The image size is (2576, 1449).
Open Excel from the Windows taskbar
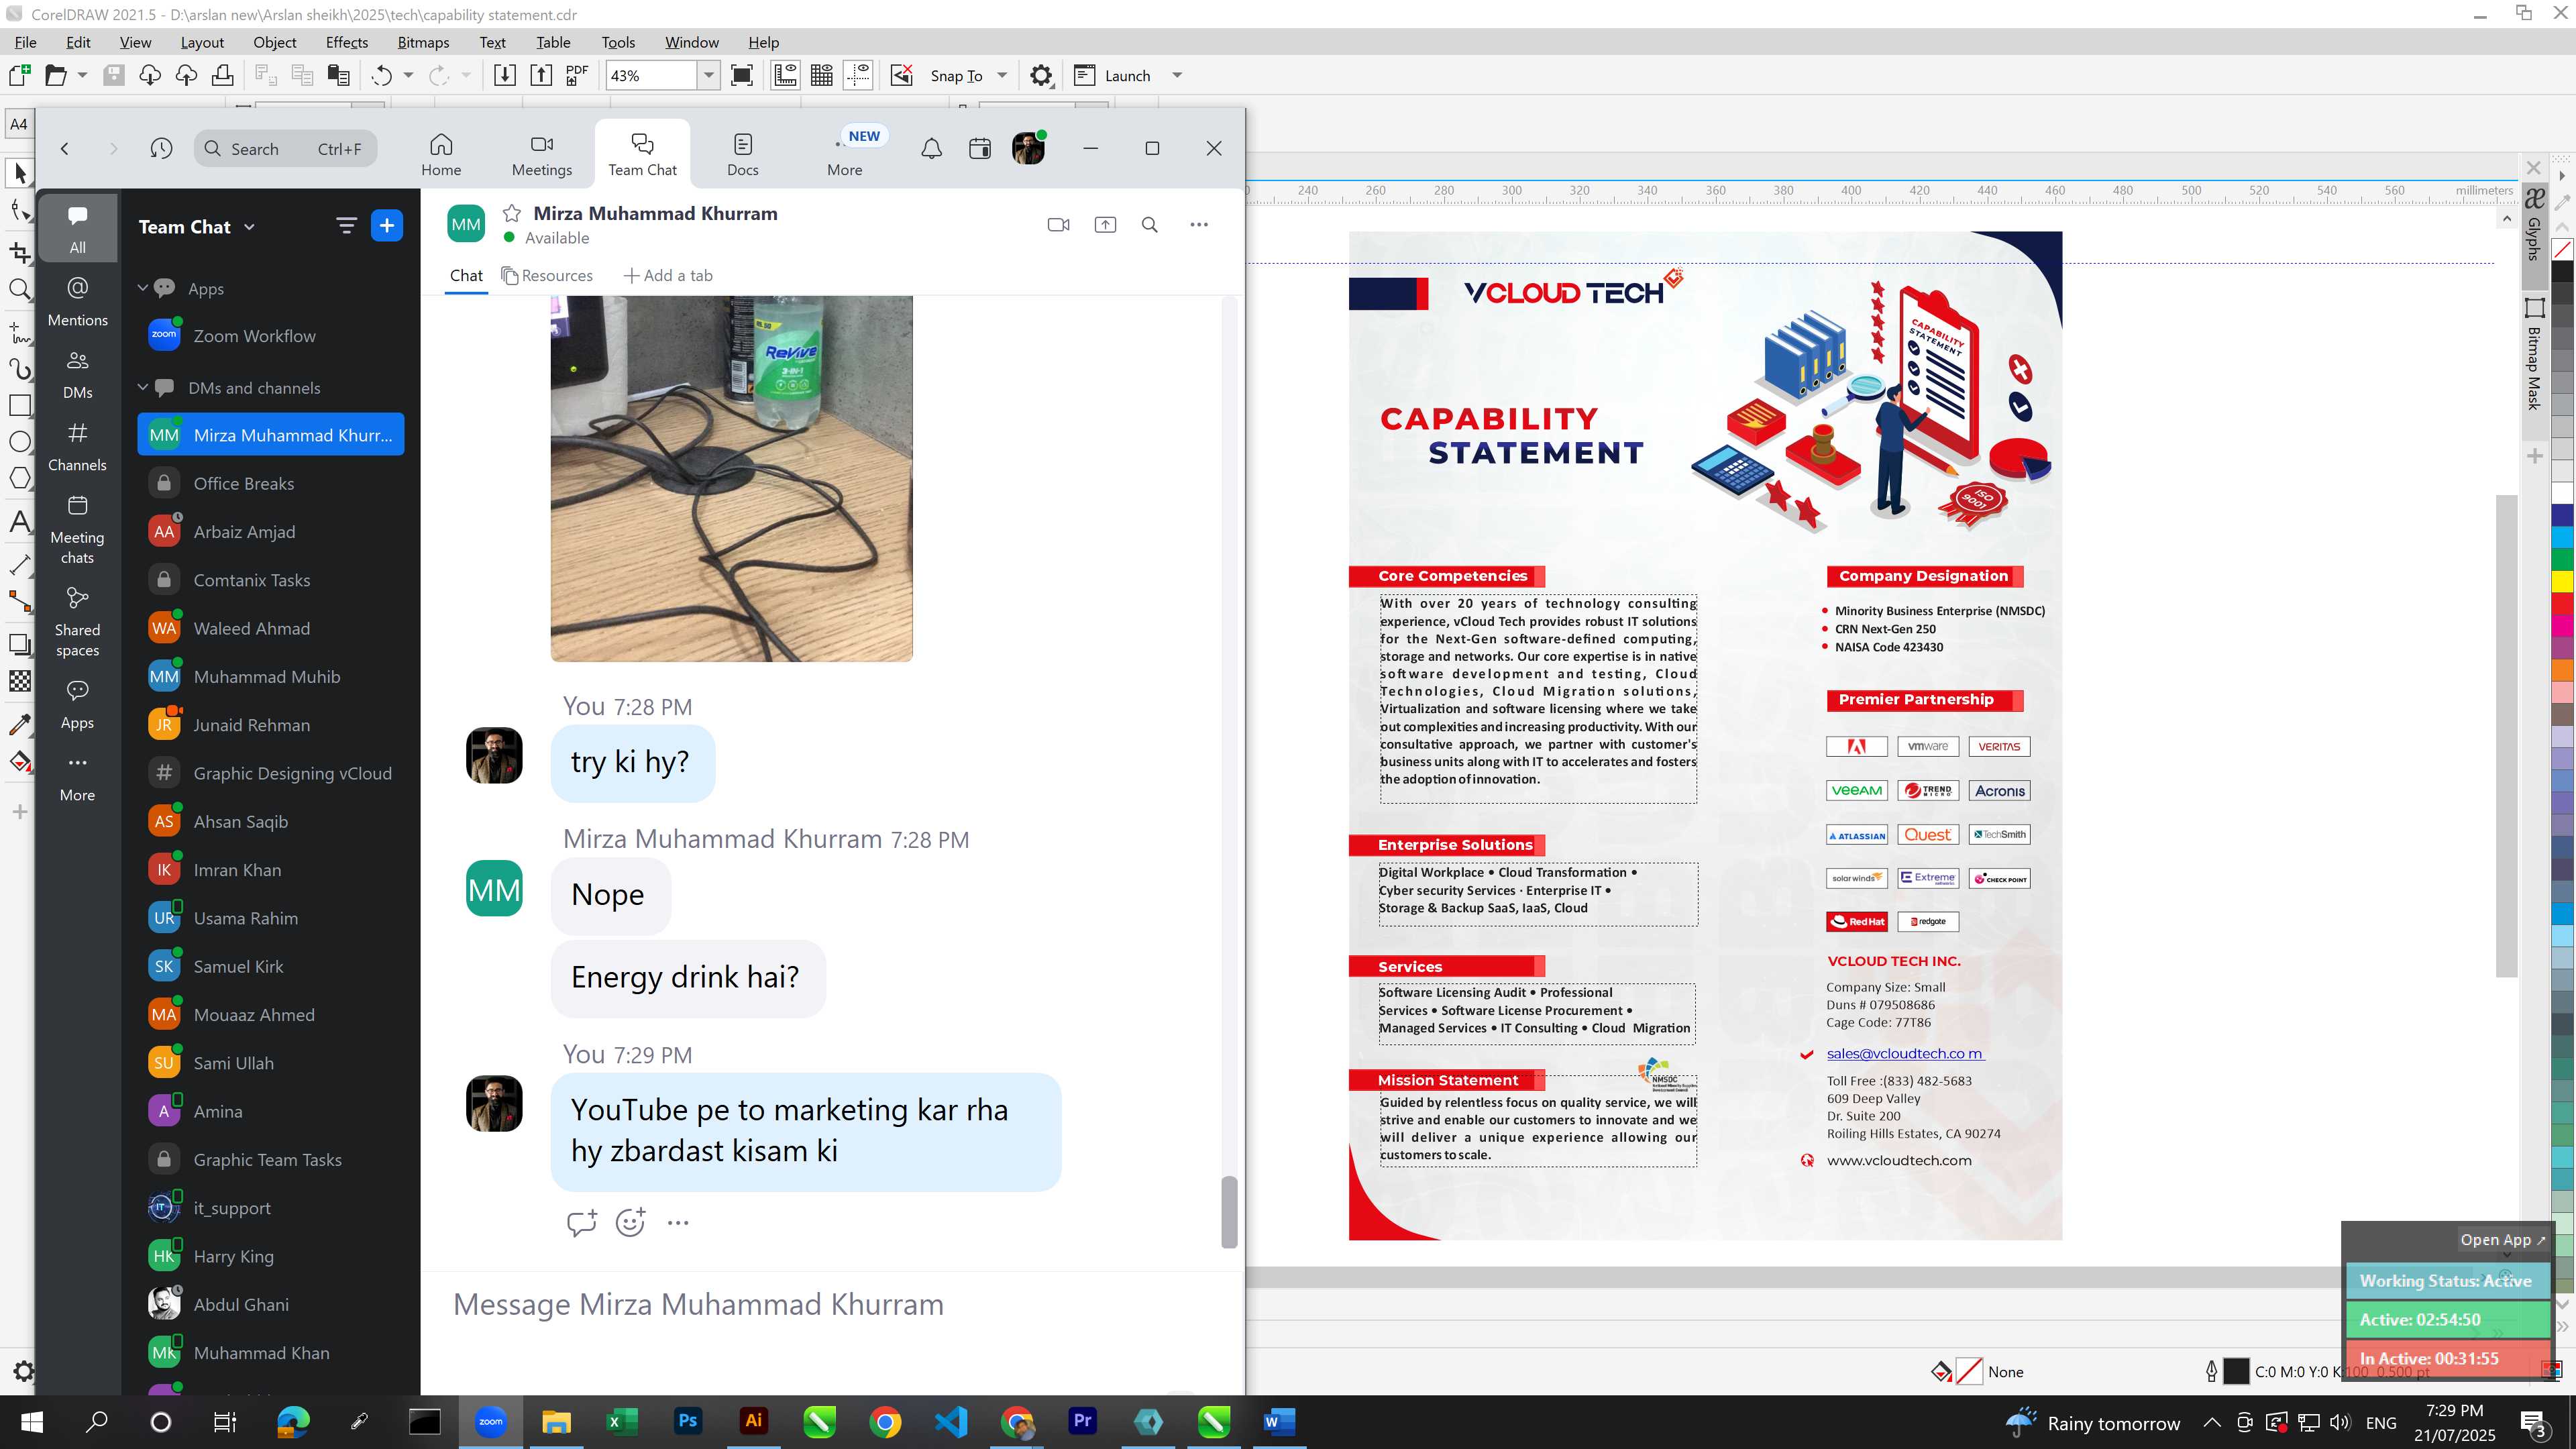point(622,1421)
